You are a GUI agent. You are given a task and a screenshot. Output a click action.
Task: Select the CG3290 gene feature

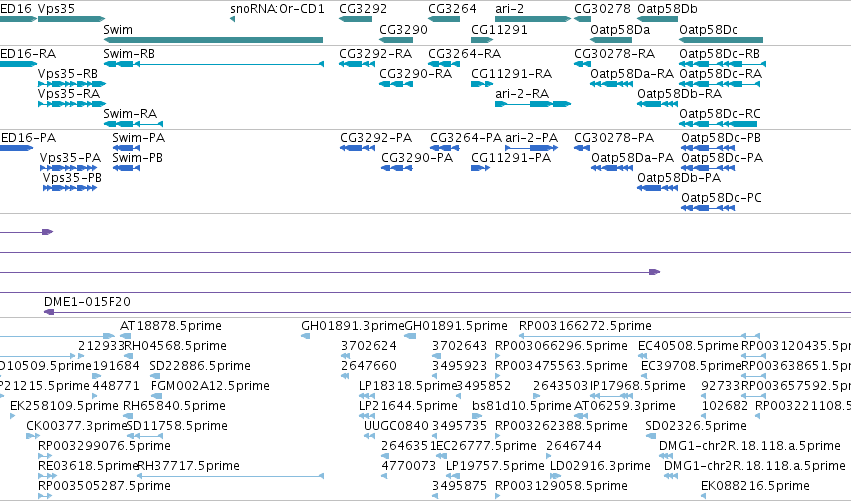(x=396, y=40)
